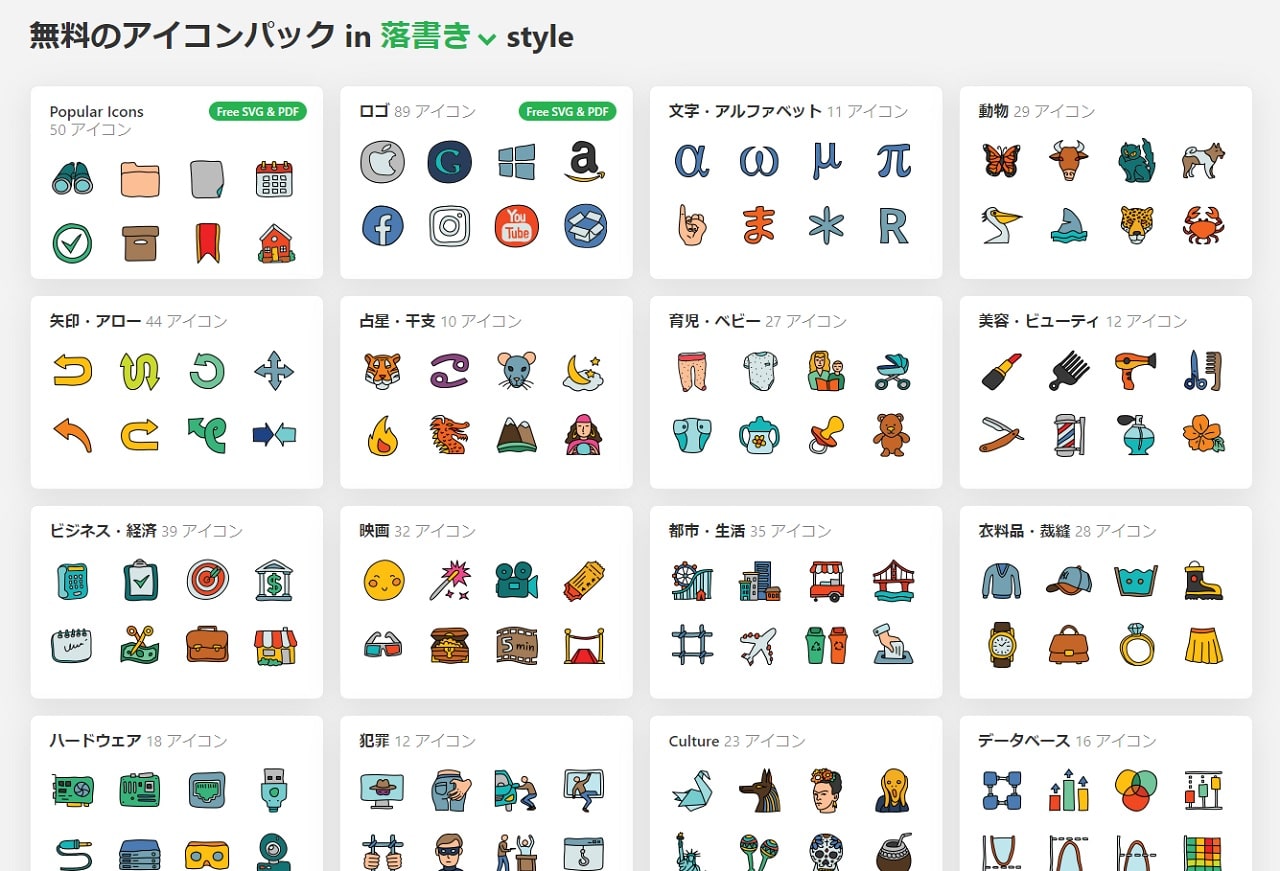This screenshot has height=871, width=1280.
Task: Click the diamond ring icon
Action: pos(1136,645)
